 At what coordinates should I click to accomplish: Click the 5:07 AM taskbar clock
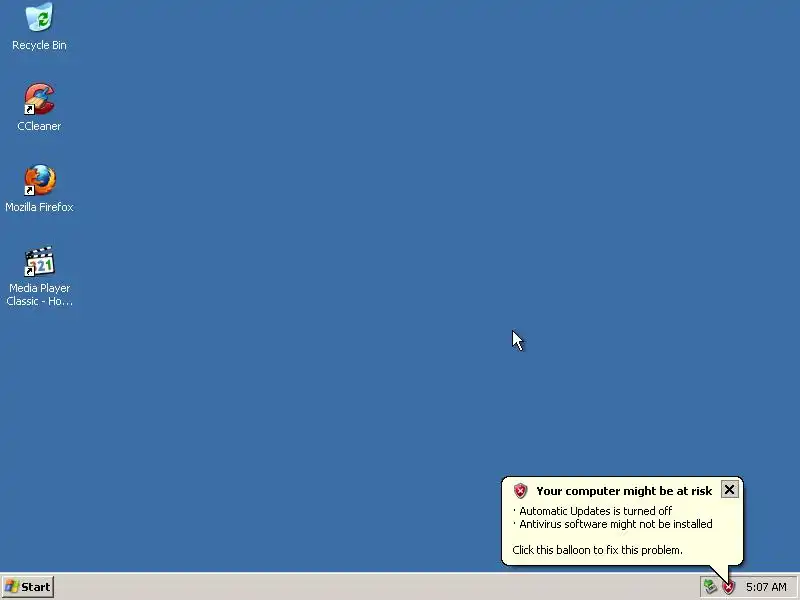click(766, 587)
